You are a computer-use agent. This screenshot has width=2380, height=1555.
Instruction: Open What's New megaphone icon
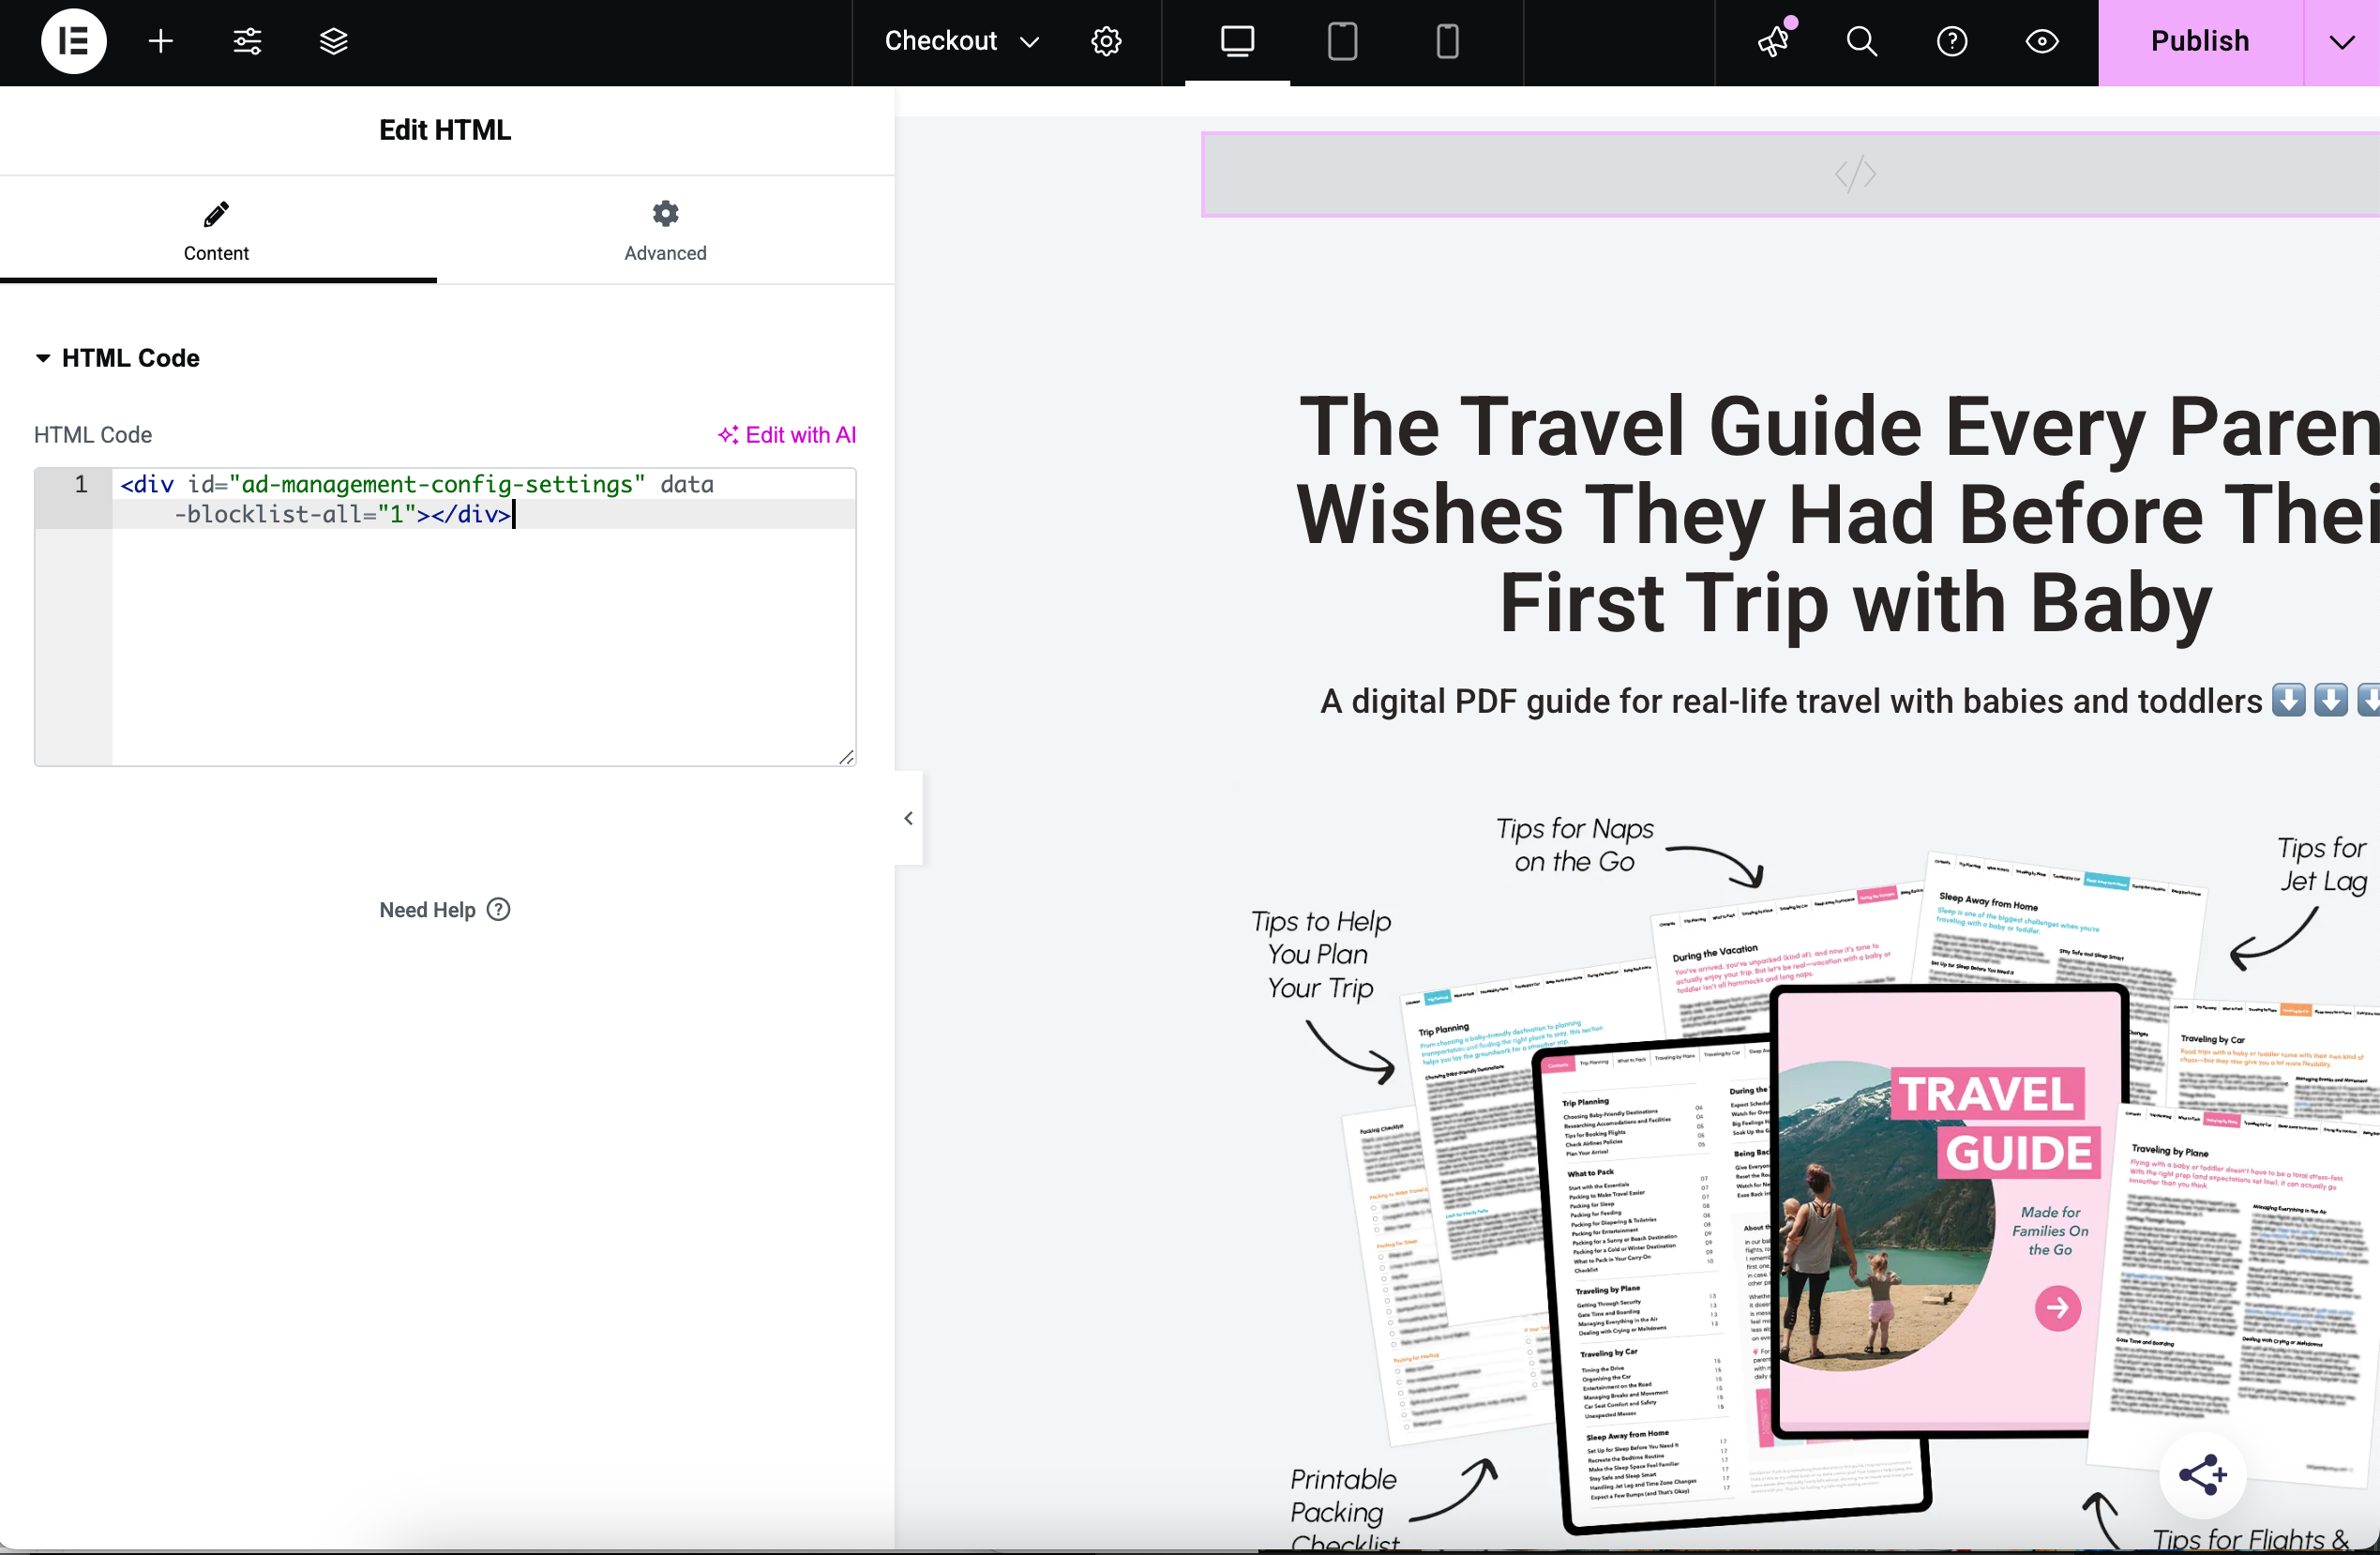[1775, 41]
